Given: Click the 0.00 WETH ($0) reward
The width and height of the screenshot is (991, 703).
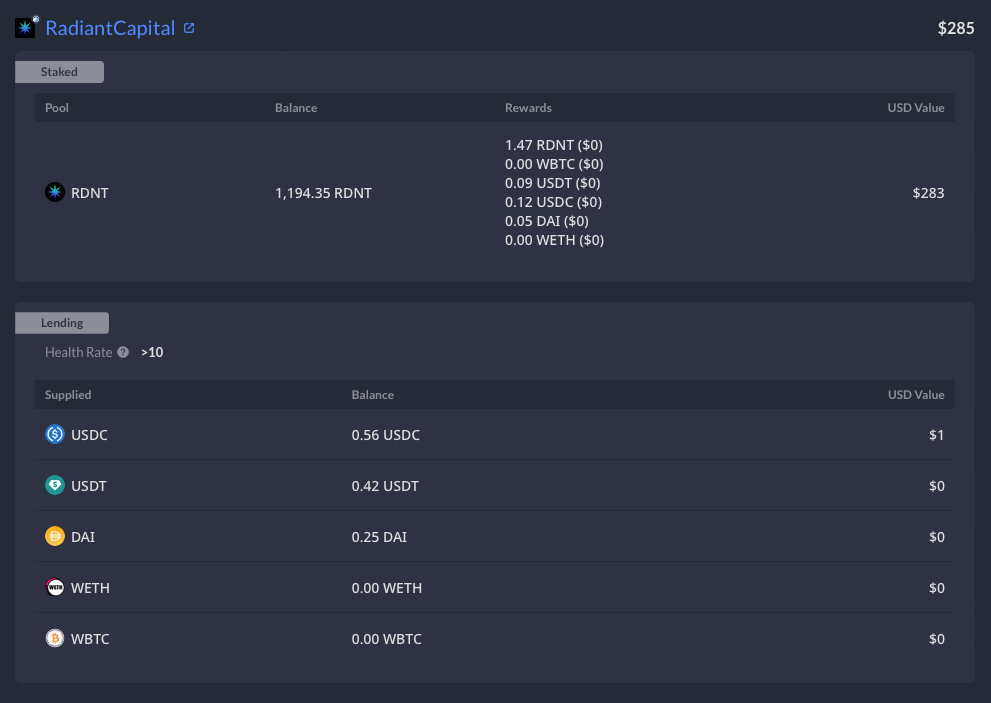Looking at the screenshot, I should (x=554, y=240).
